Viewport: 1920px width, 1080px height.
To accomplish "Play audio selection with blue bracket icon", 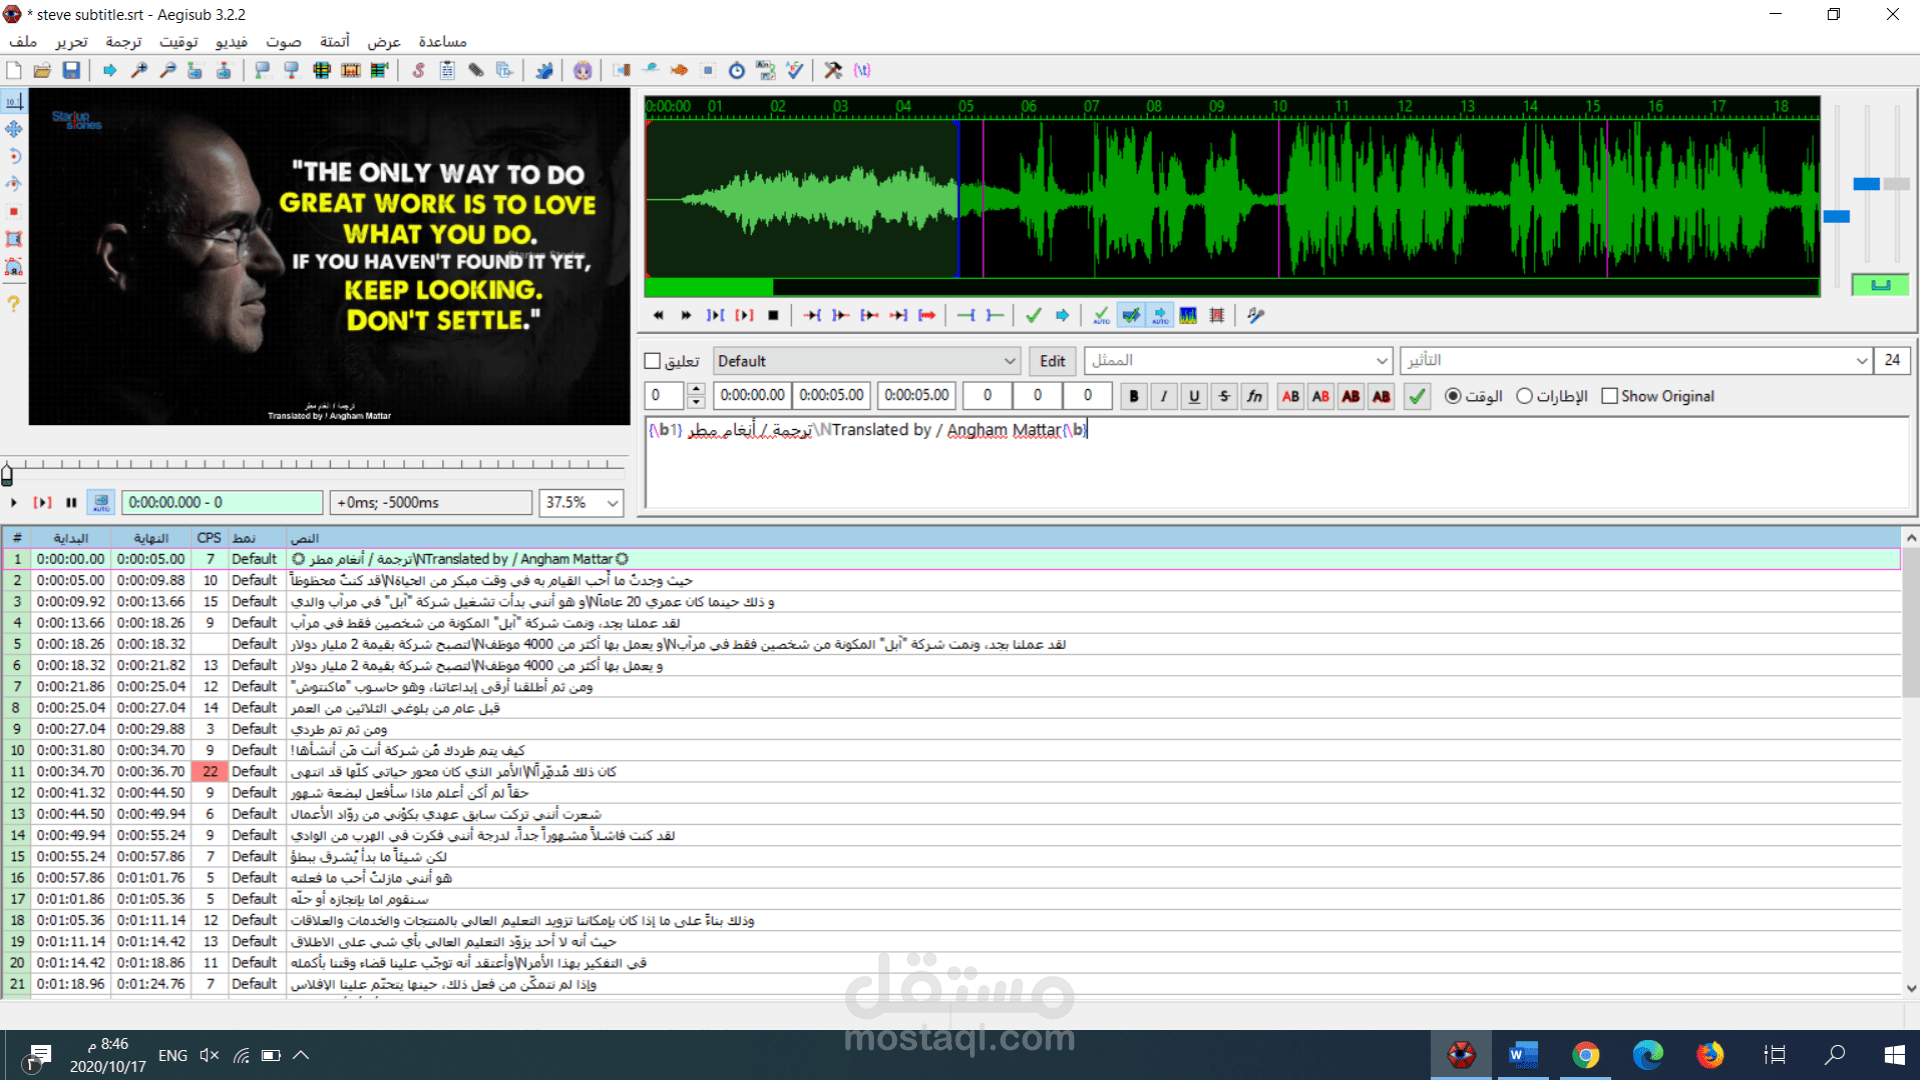I will [716, 315].
